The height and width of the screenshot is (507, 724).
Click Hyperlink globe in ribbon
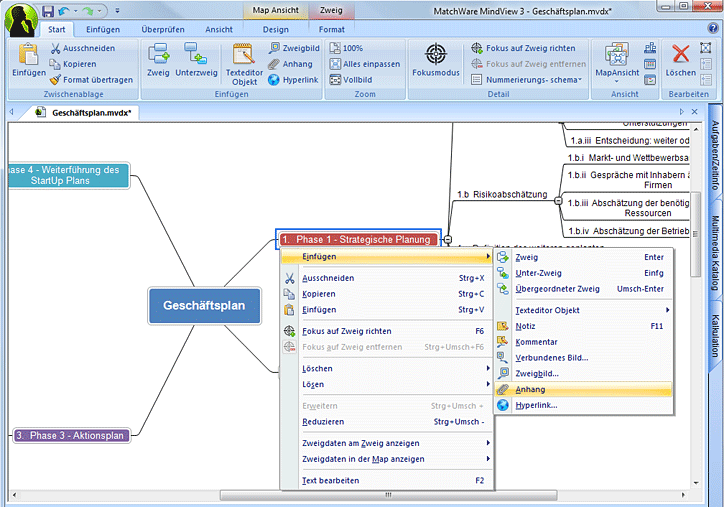(x=294, y=79)
